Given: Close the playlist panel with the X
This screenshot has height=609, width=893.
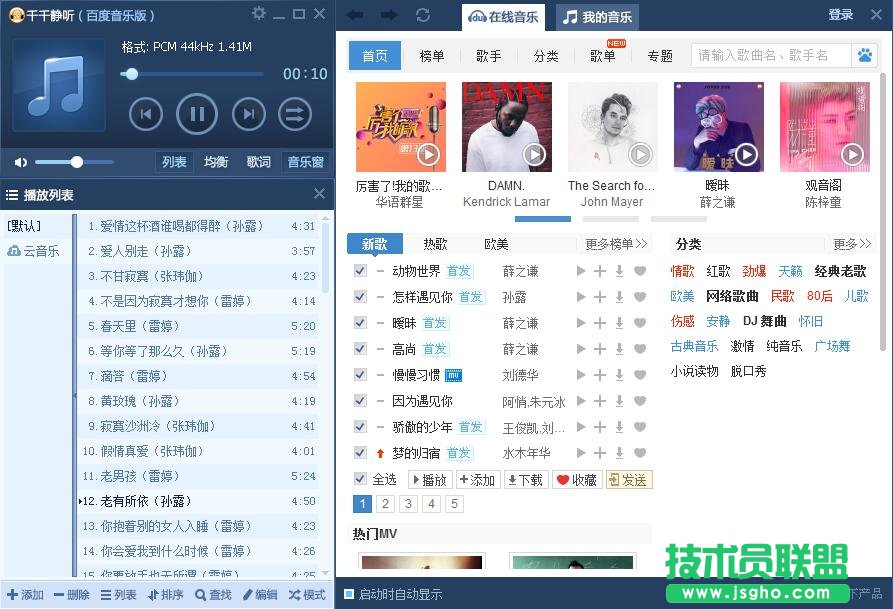Looking at the screenshot, I should pos(319,194).
